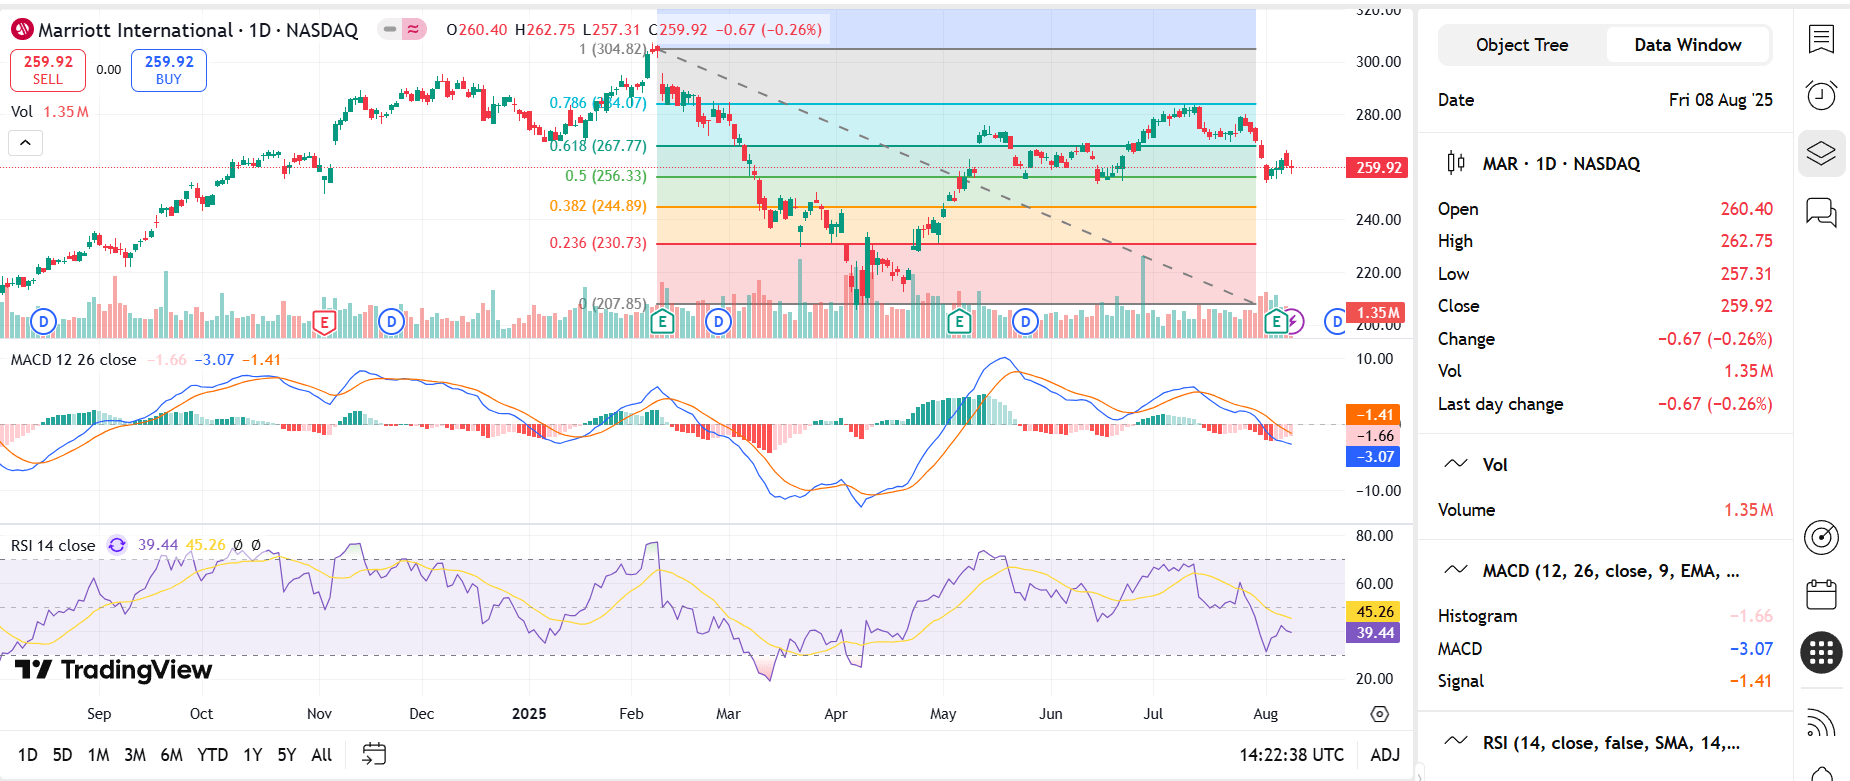Collapse the chart legend arrow button
The image size is (1850, 781).
pyautogui.click(x=25, y=143)
